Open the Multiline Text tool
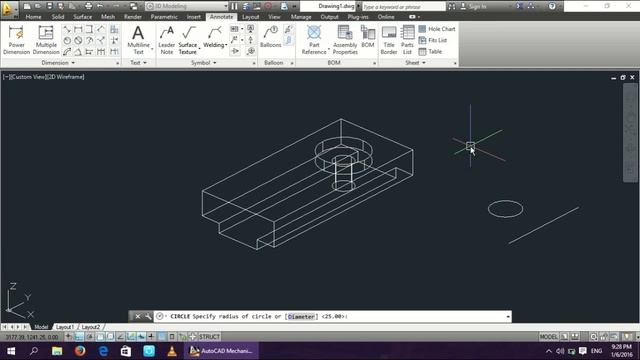This screenshot has width=640, height=360. (138, 40)
